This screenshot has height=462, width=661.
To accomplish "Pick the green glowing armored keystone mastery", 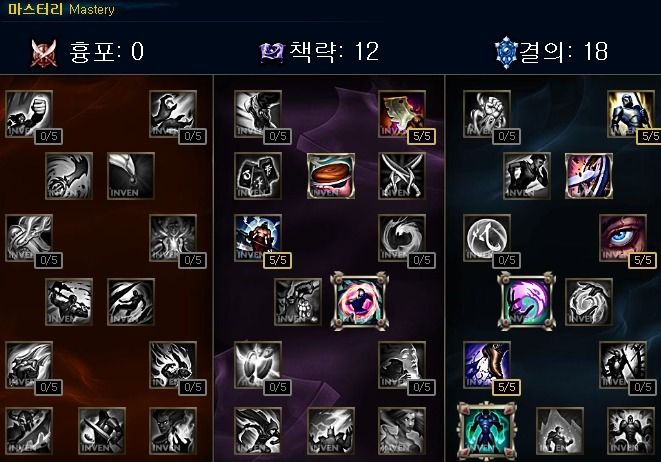I will click(x=486, y=431).
